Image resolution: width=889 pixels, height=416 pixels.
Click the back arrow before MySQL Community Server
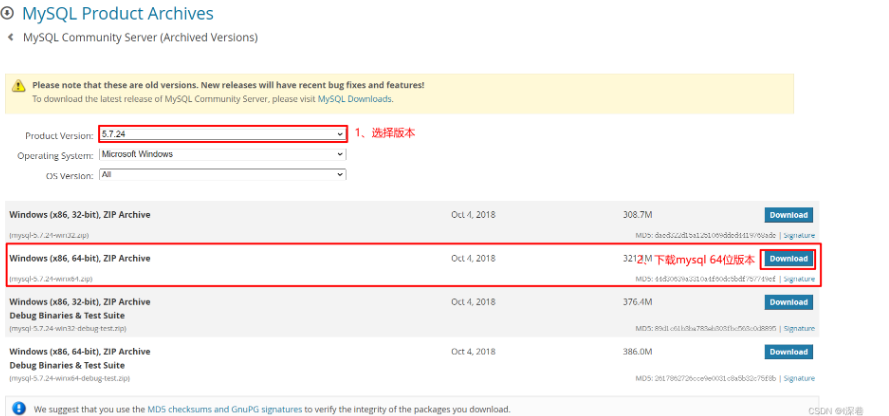[x=10, y=37]
